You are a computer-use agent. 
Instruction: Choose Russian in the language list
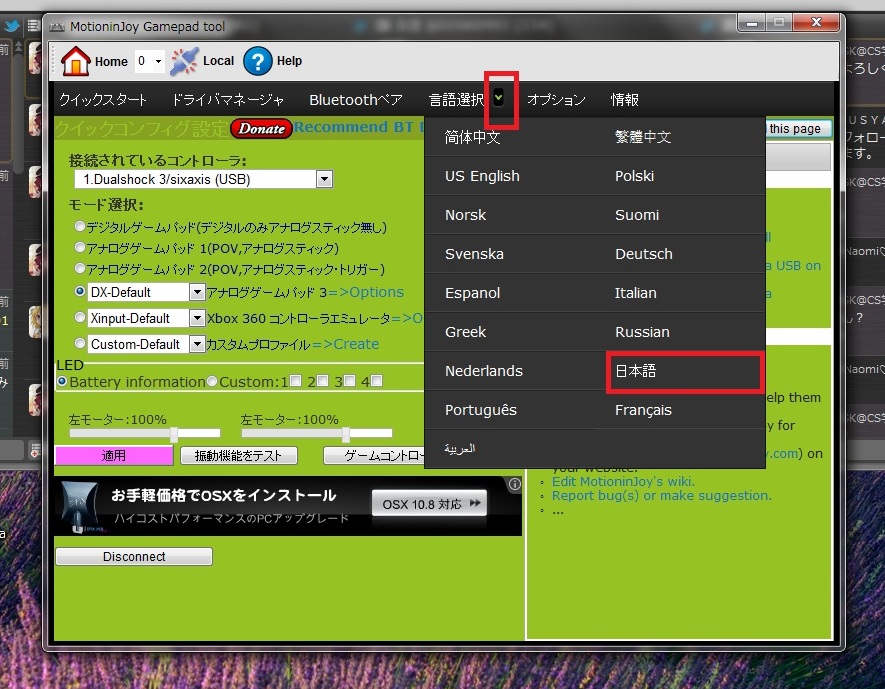click(x=680, y=332)
